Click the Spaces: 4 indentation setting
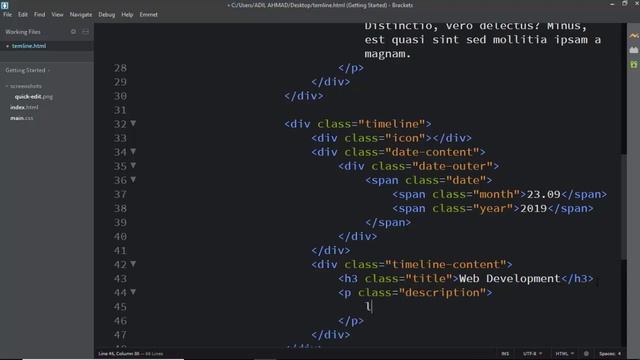Image resolution: width=640 pixels, height=360 pixels. [610, 353]
